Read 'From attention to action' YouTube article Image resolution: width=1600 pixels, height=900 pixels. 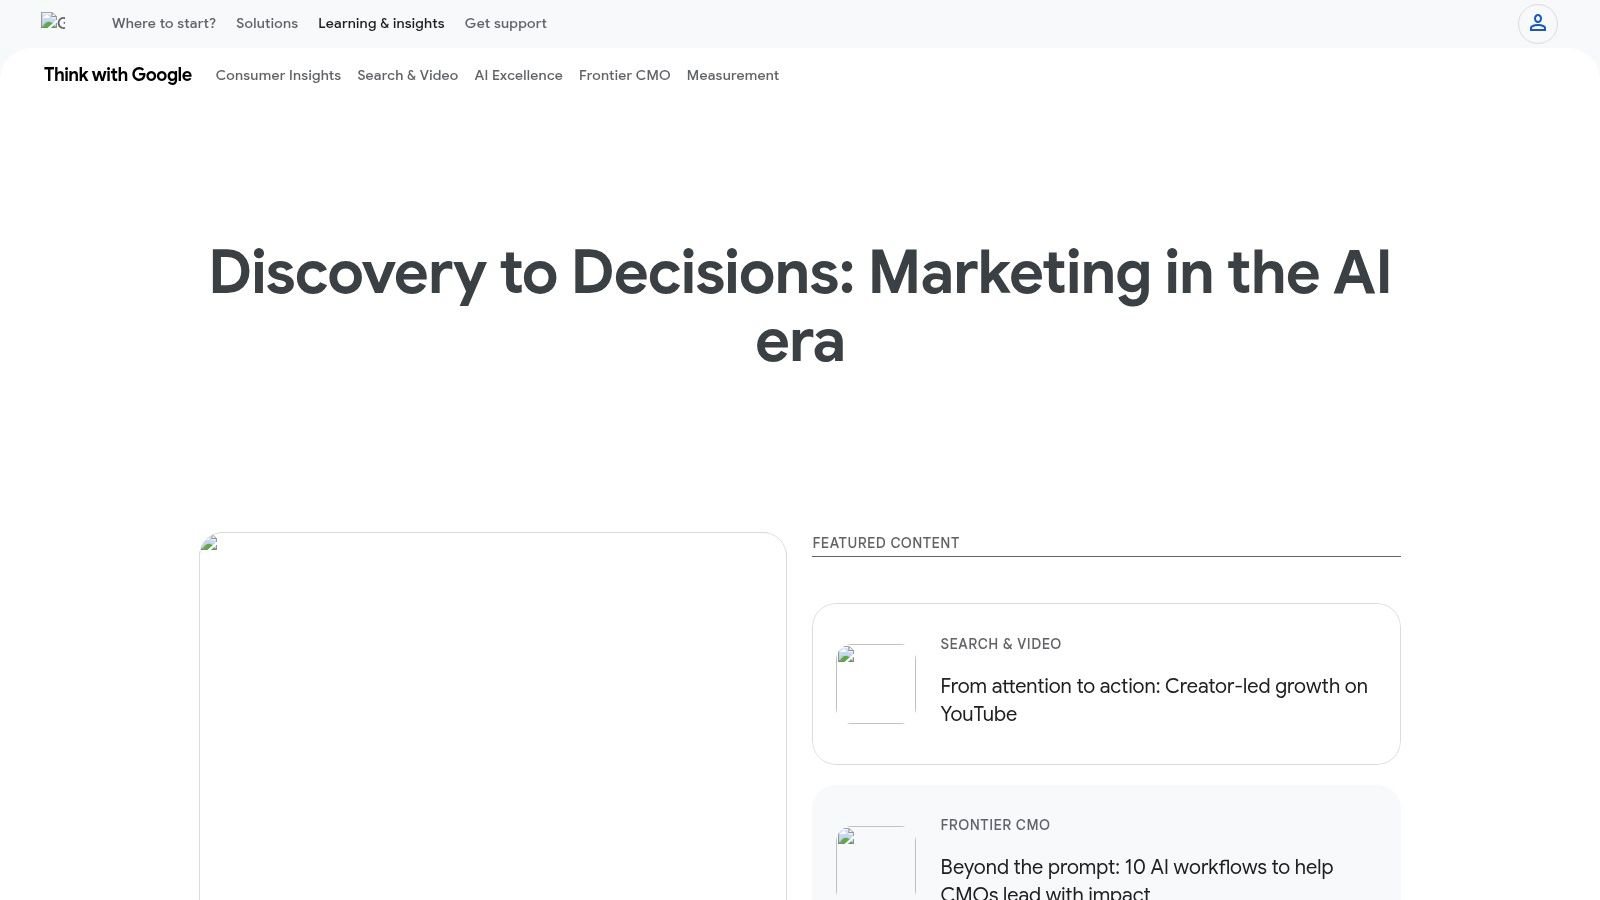click(x=1154, y=700)
